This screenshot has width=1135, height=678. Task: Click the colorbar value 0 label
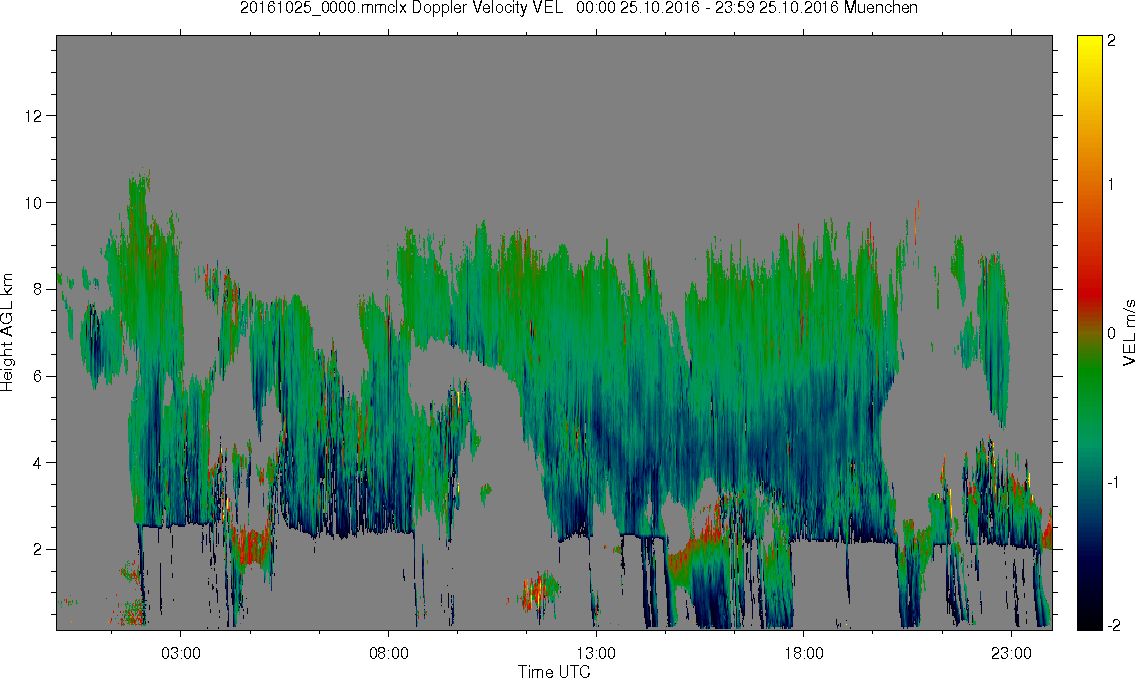click(x=1112, y=334)
